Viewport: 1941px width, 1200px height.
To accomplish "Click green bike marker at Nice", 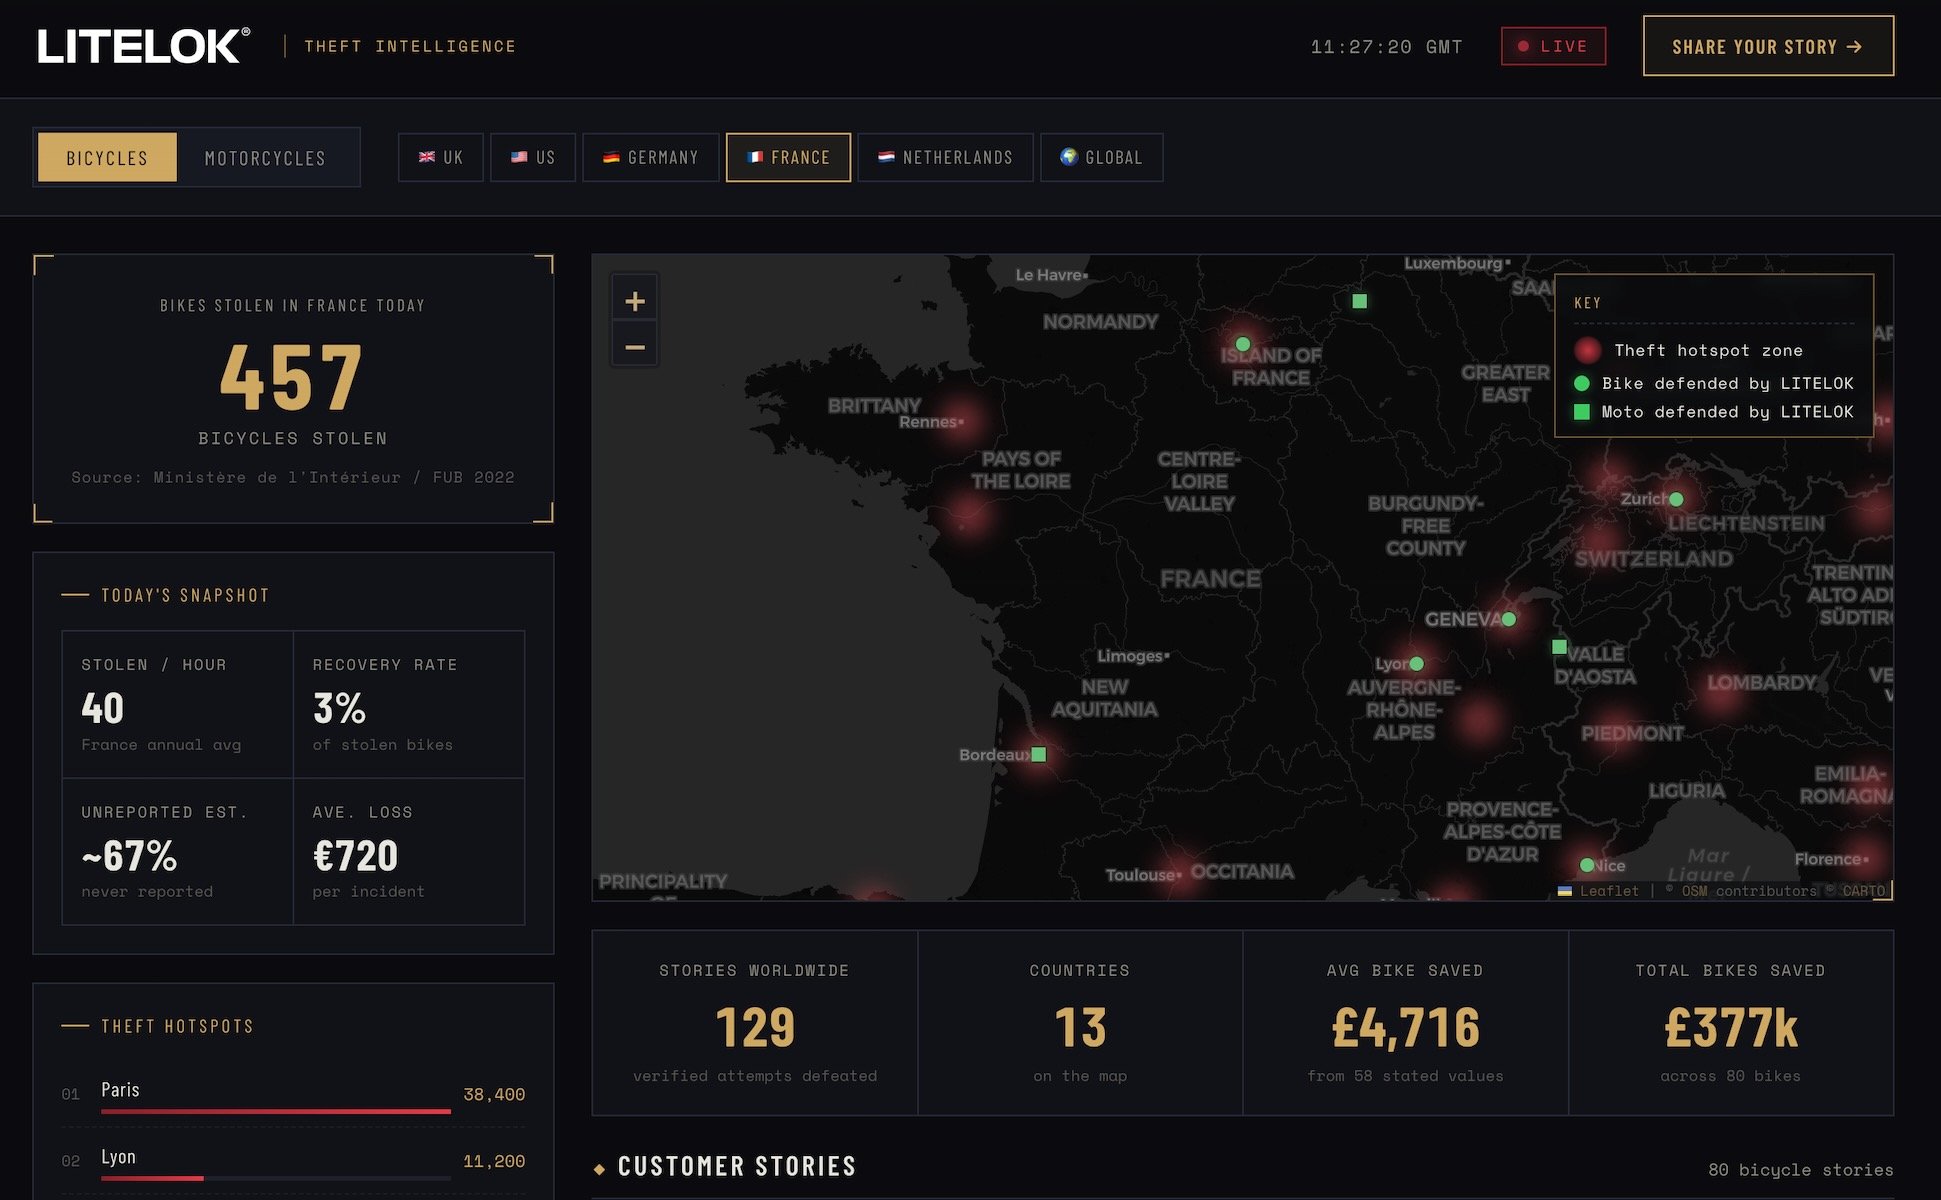I will pos(1587,865).
